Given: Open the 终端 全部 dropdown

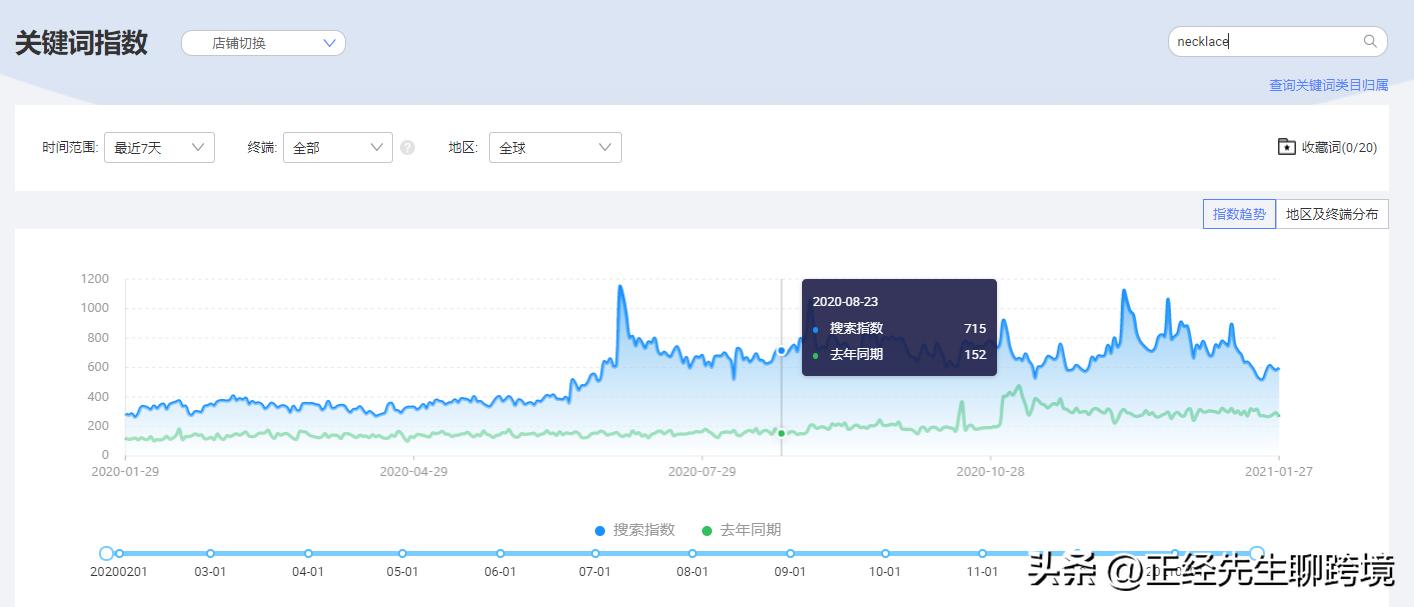Looking at the screenshot, I should click(x=337, y=148).
